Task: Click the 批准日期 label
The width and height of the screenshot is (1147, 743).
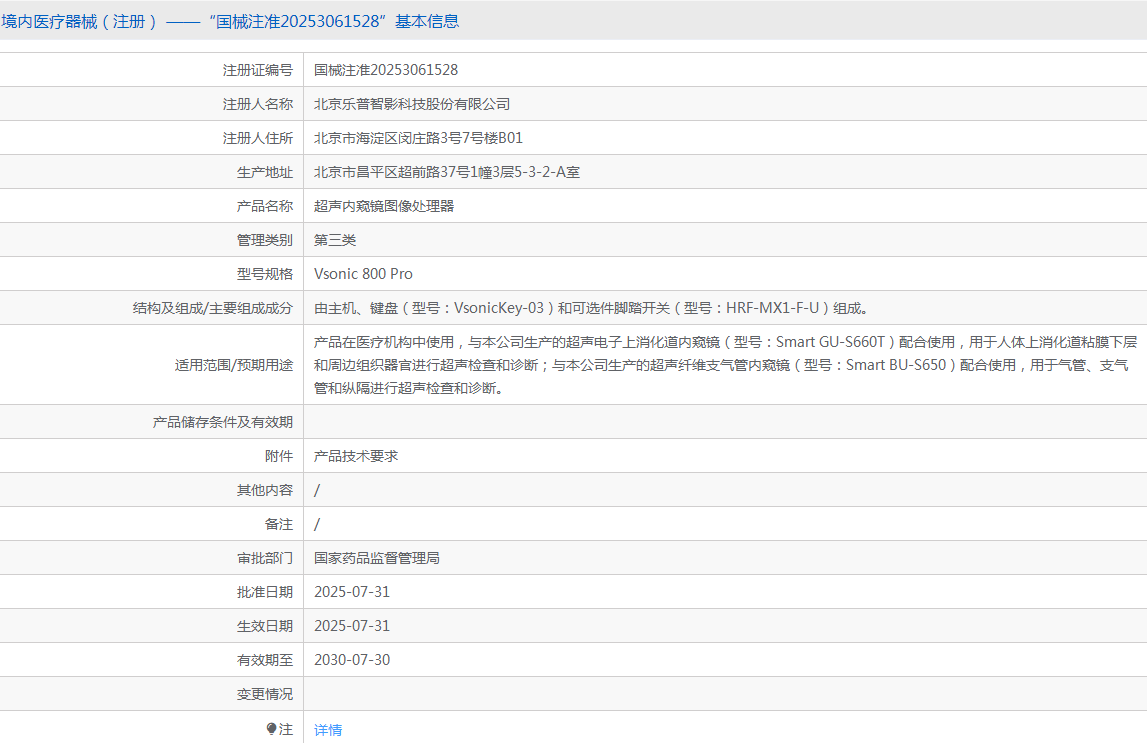Action: [x=265, y=592]
